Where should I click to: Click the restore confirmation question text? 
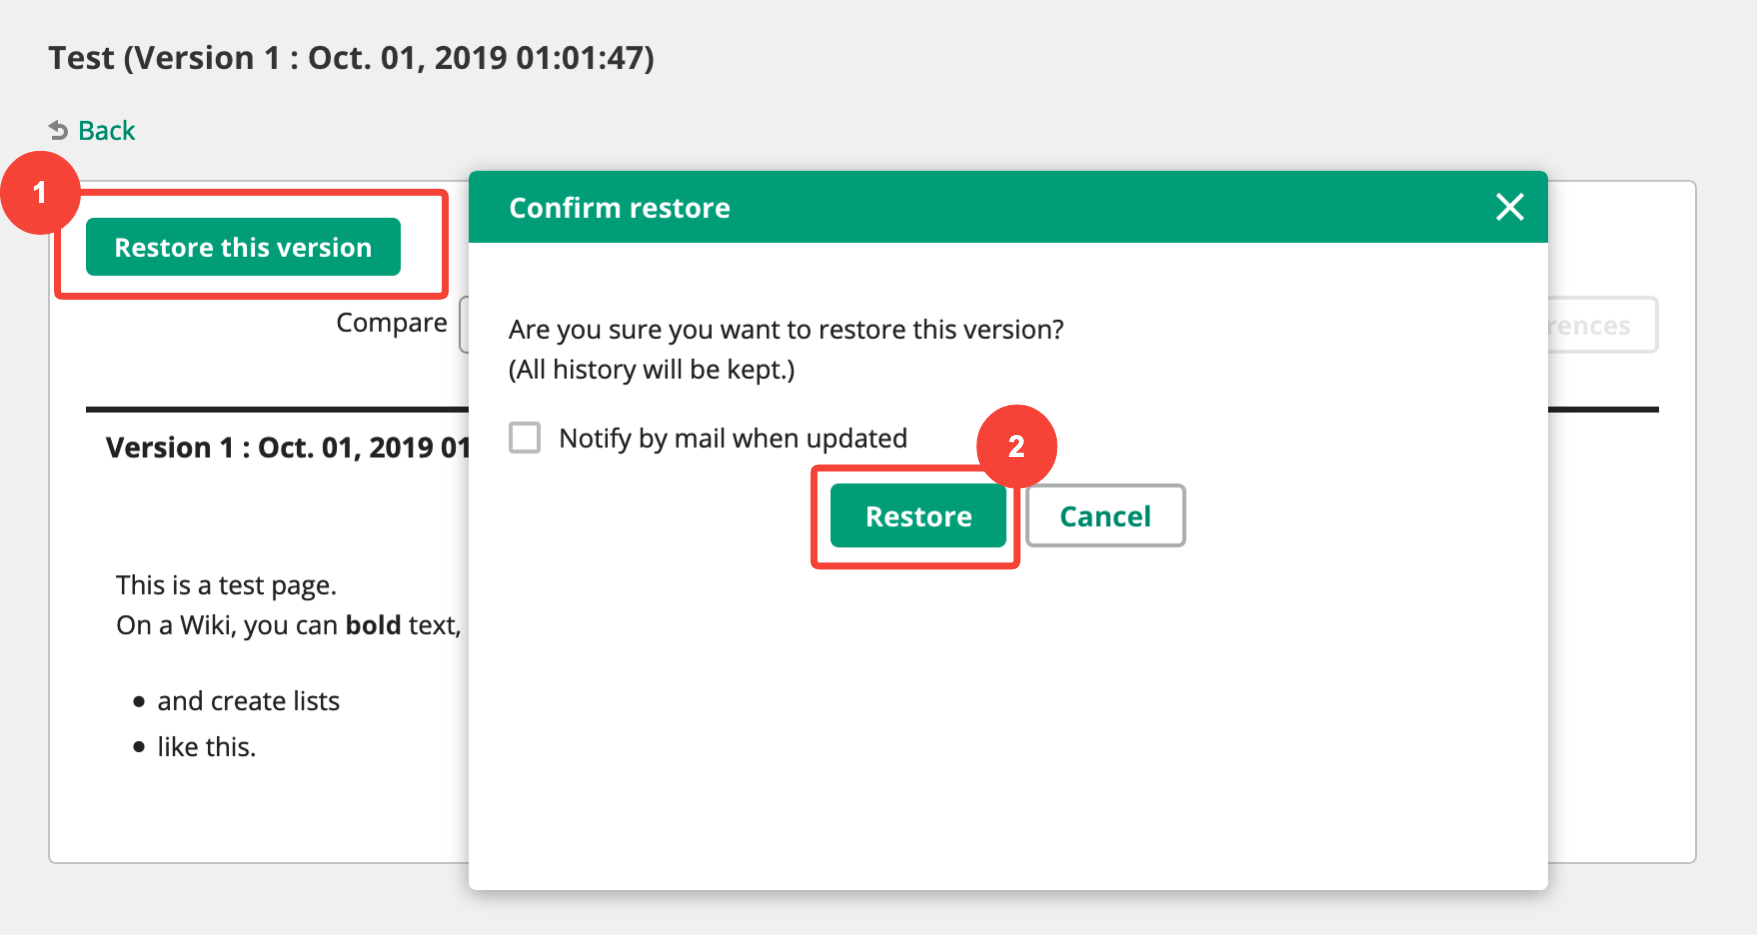(x=786, y=330)
